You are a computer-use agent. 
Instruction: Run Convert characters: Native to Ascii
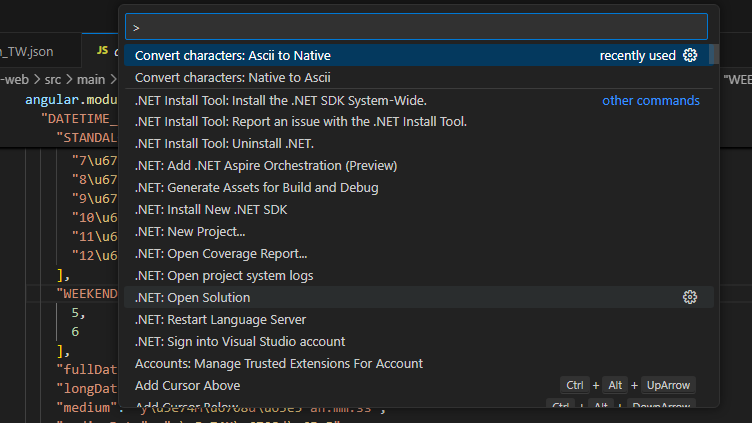pos(419,78)
